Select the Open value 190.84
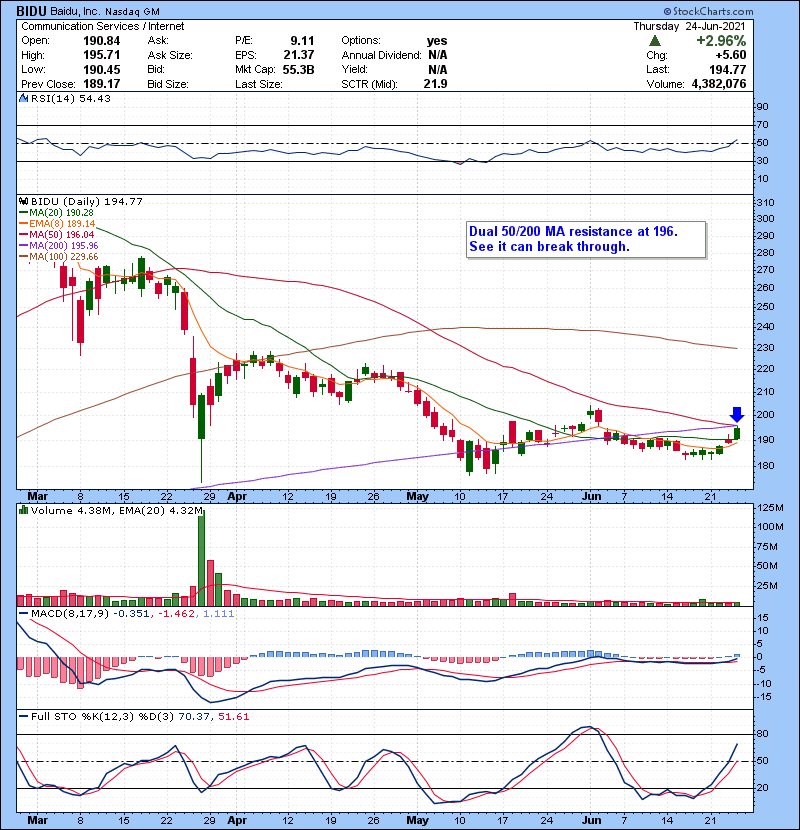This screenshot has height=830, width=800. (x=102, y=41)
